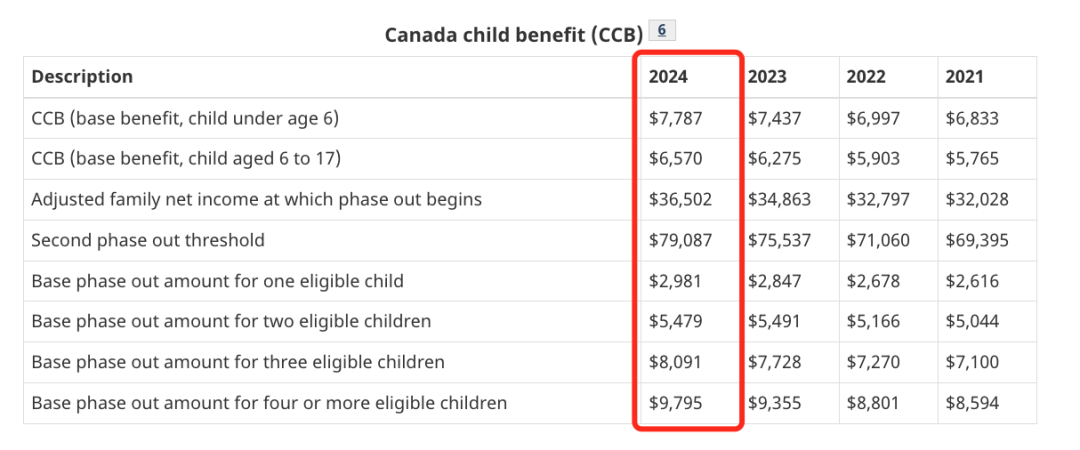Click the 2022 column header

[x=866, y=77]
